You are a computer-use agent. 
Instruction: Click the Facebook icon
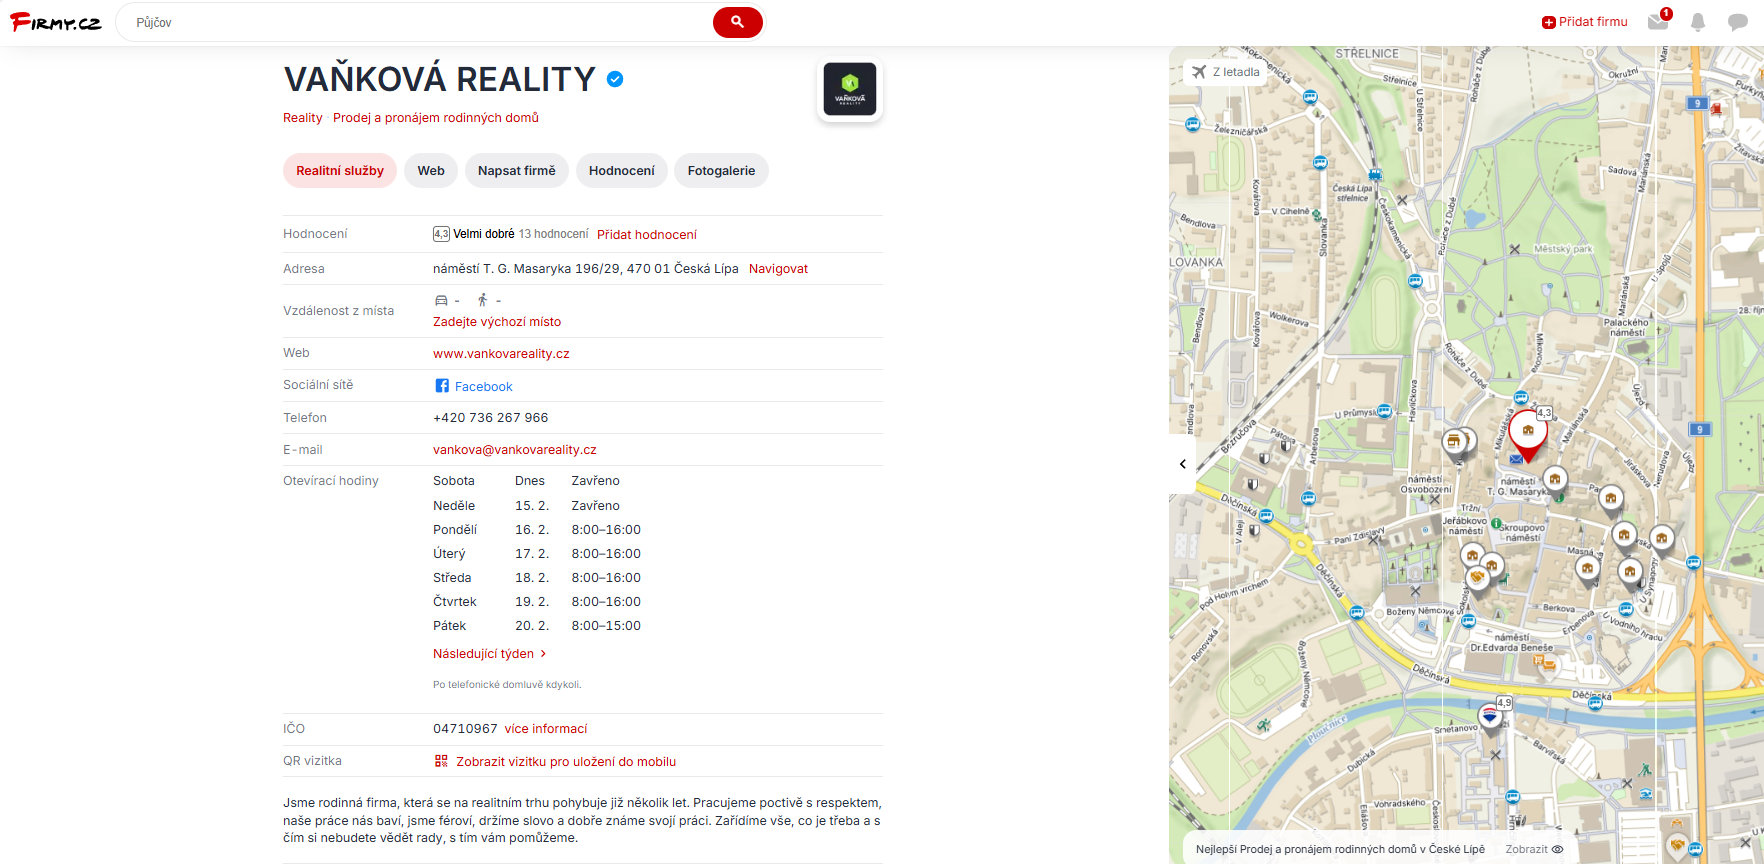pos(442,386)
